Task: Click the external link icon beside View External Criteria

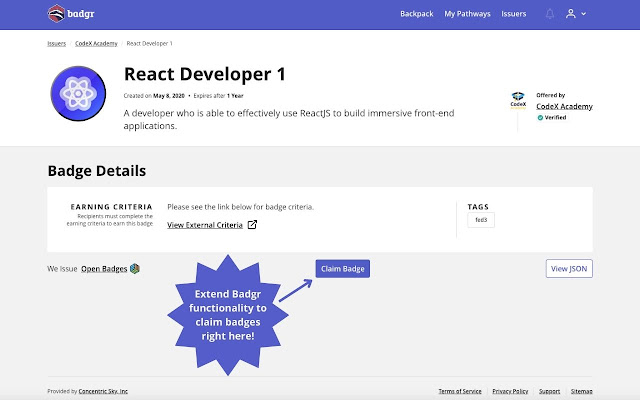Action: [x=252, y=224]
